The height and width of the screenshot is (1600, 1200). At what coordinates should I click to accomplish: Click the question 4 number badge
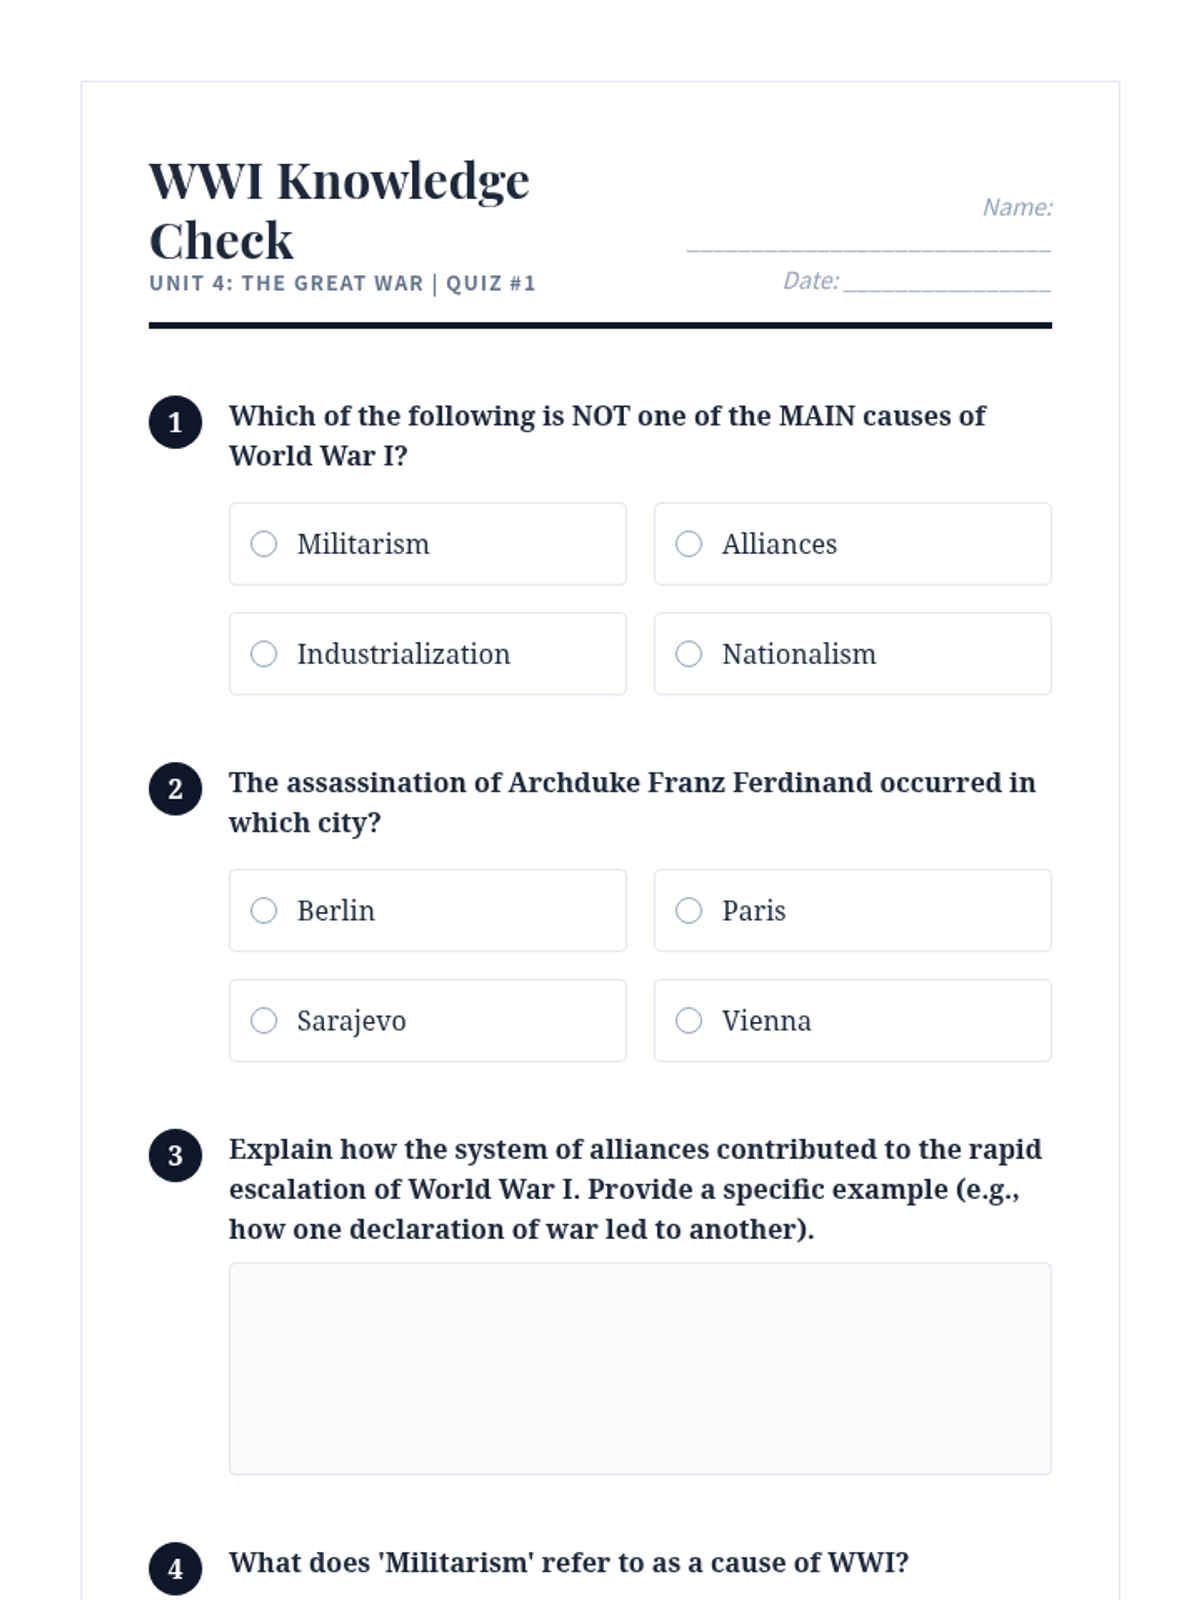coord(175,1569)
